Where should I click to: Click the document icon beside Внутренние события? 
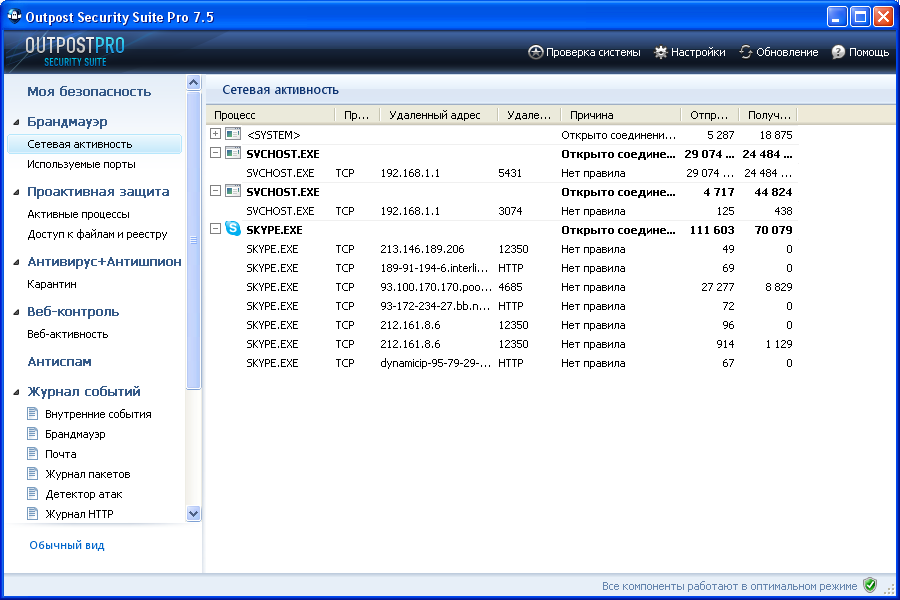coord(33,413)
